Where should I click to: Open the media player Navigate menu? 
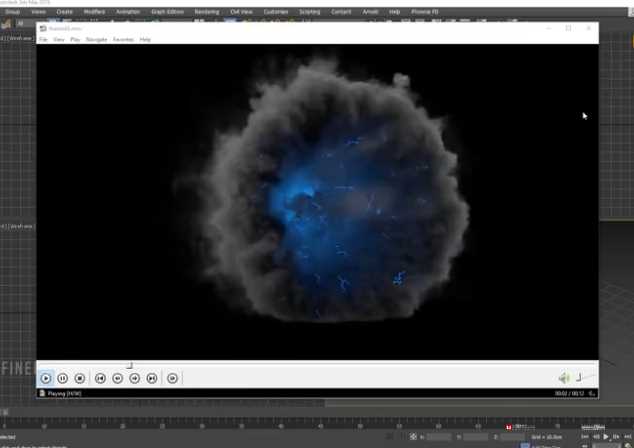pyautogui.click(x=96, y=39)
